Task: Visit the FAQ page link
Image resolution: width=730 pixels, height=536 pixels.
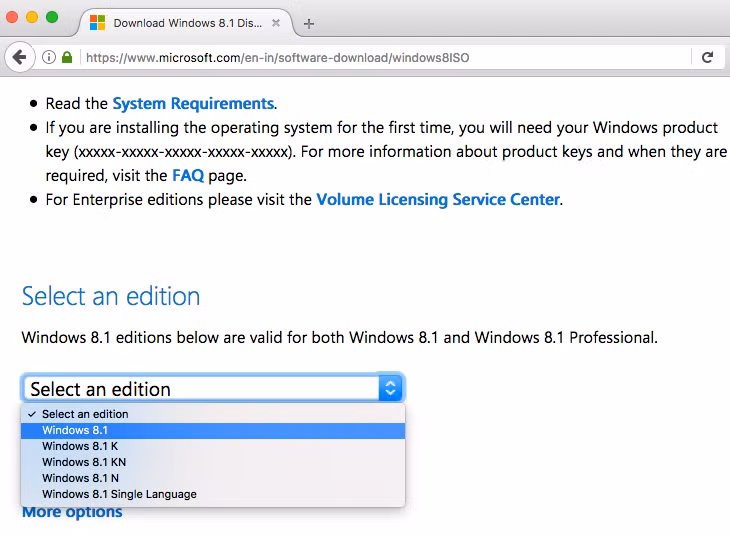Action: (188, 176)
